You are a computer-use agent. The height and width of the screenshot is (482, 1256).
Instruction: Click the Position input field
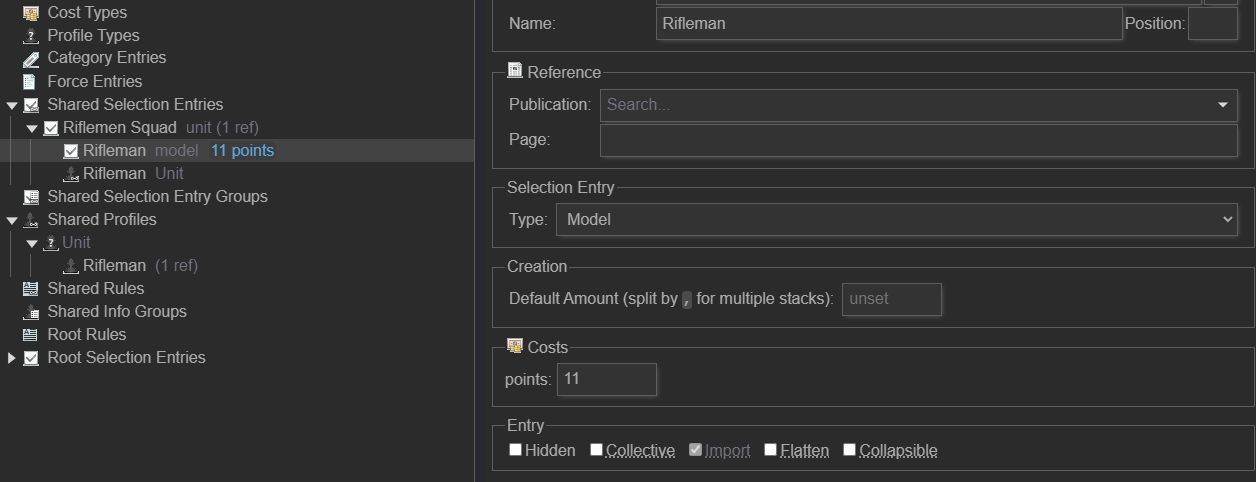click(x=1213, y=23)
